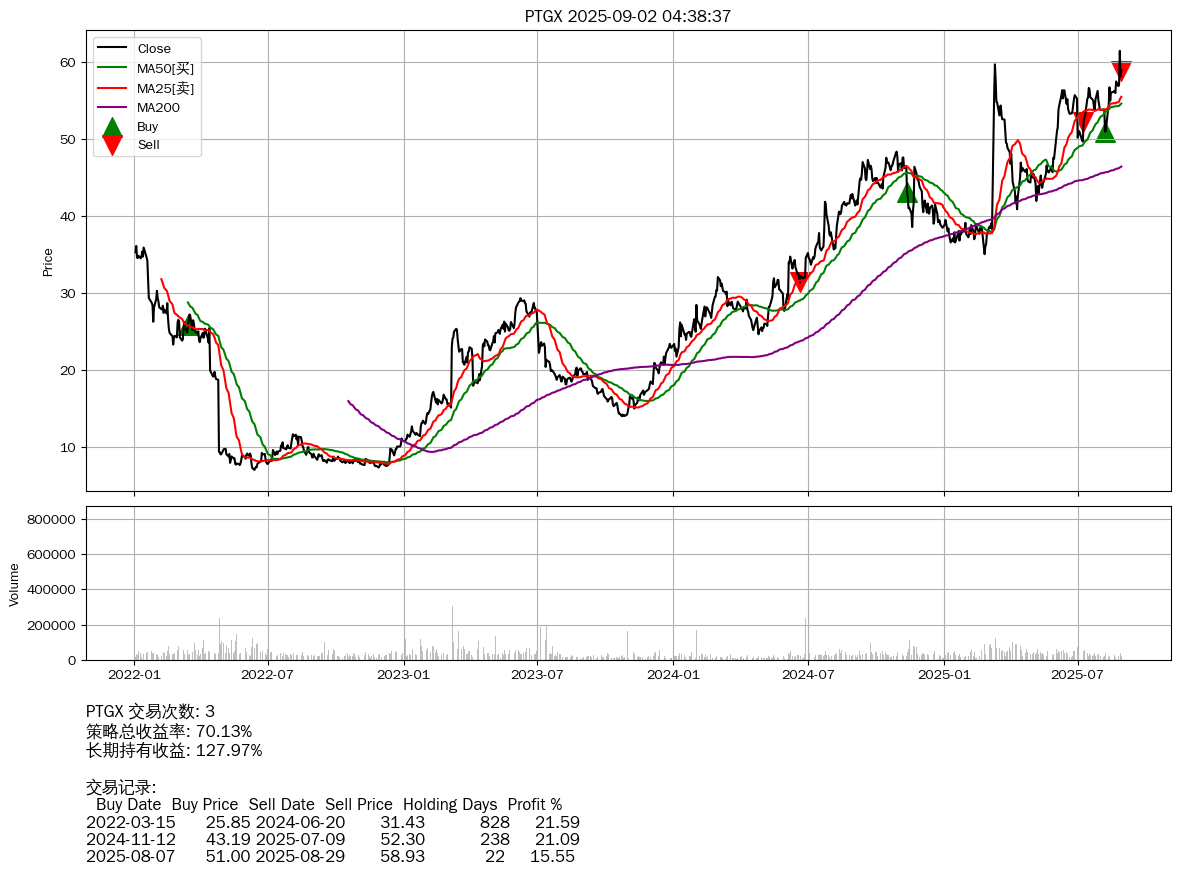The image size is (1180, 875).
Task: Click the purple MA200 line swatch in legend
Action: [112, 107]
